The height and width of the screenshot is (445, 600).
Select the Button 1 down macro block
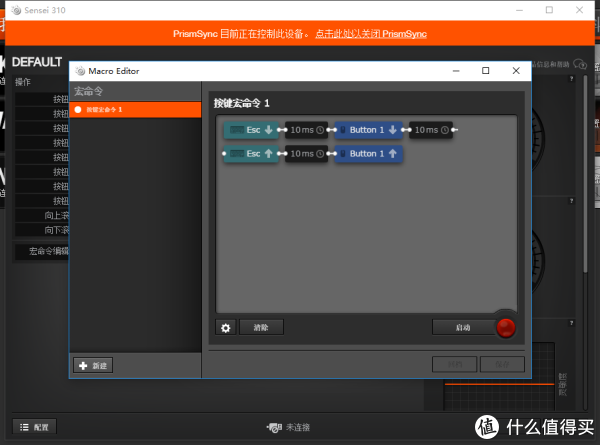pyautogui.click(x=368, y=130)
